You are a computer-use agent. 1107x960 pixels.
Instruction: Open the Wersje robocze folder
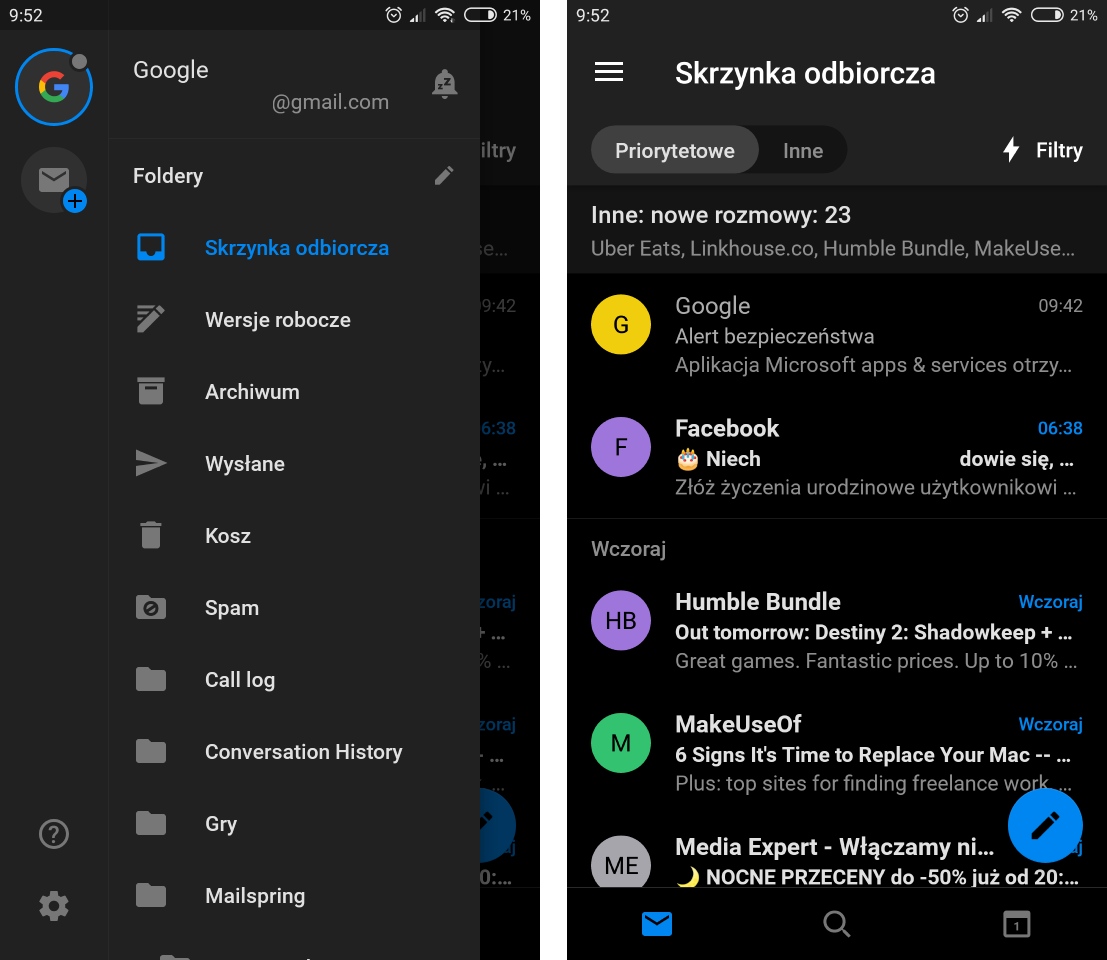coord(294,320)
